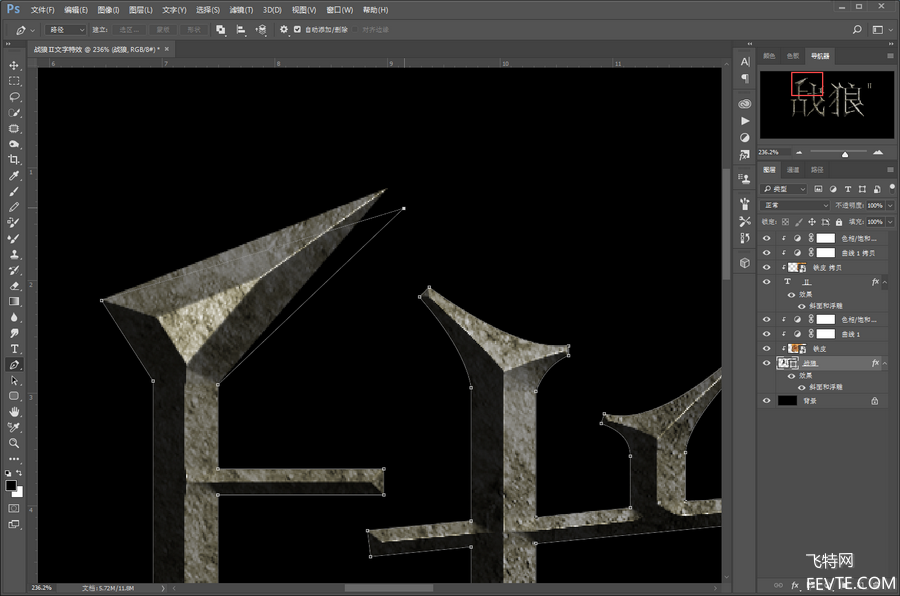Open path arrangement icon in options bar

point(261,30)
